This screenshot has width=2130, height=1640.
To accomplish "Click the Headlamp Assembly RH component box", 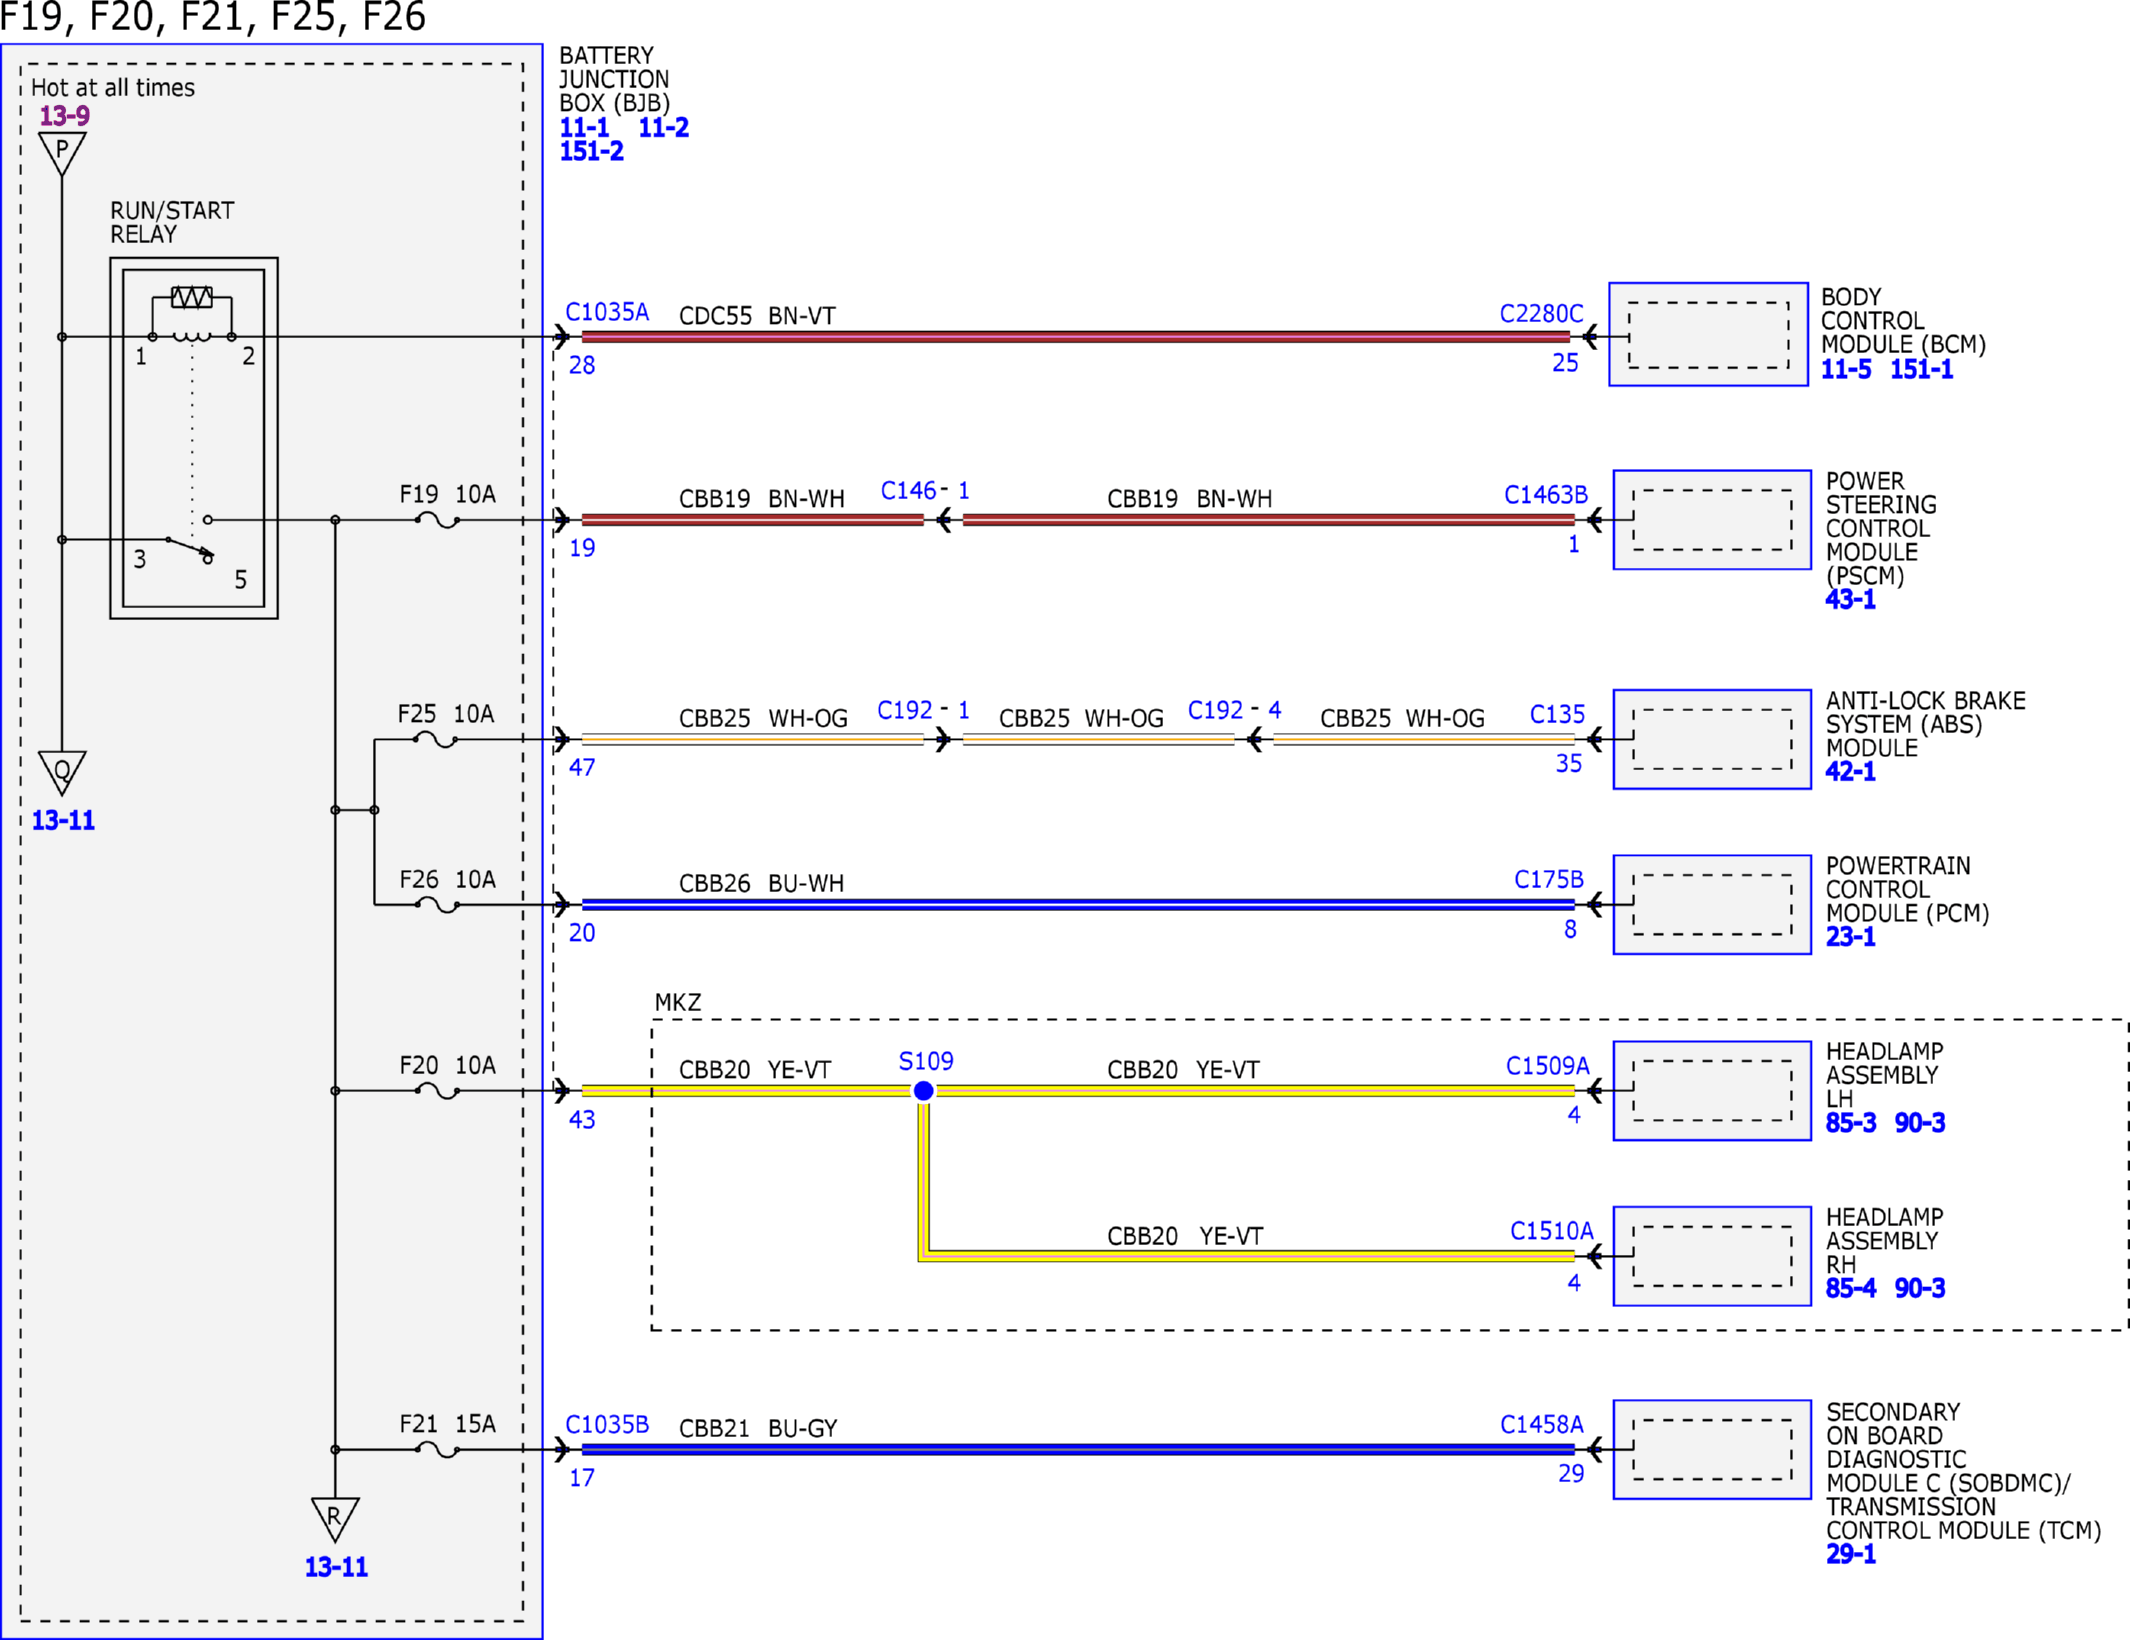I will click(1712, 1256).
